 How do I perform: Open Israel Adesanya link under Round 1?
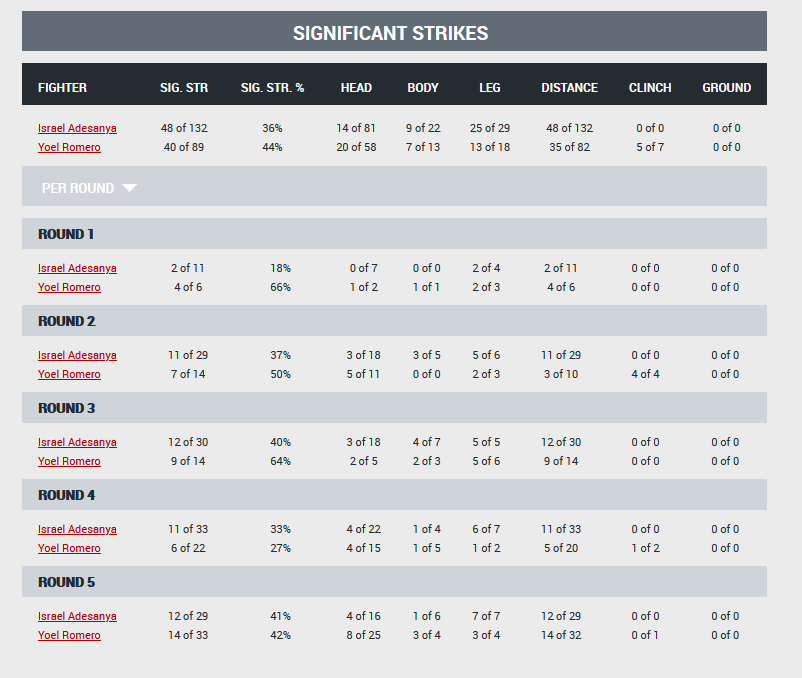(x=77, y=268)
